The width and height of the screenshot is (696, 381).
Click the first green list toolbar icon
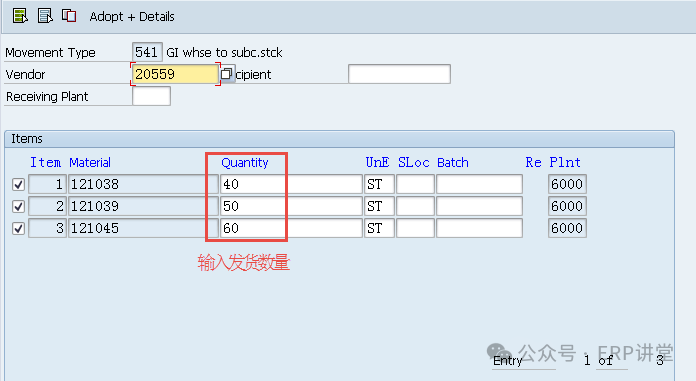click(20, 16)
